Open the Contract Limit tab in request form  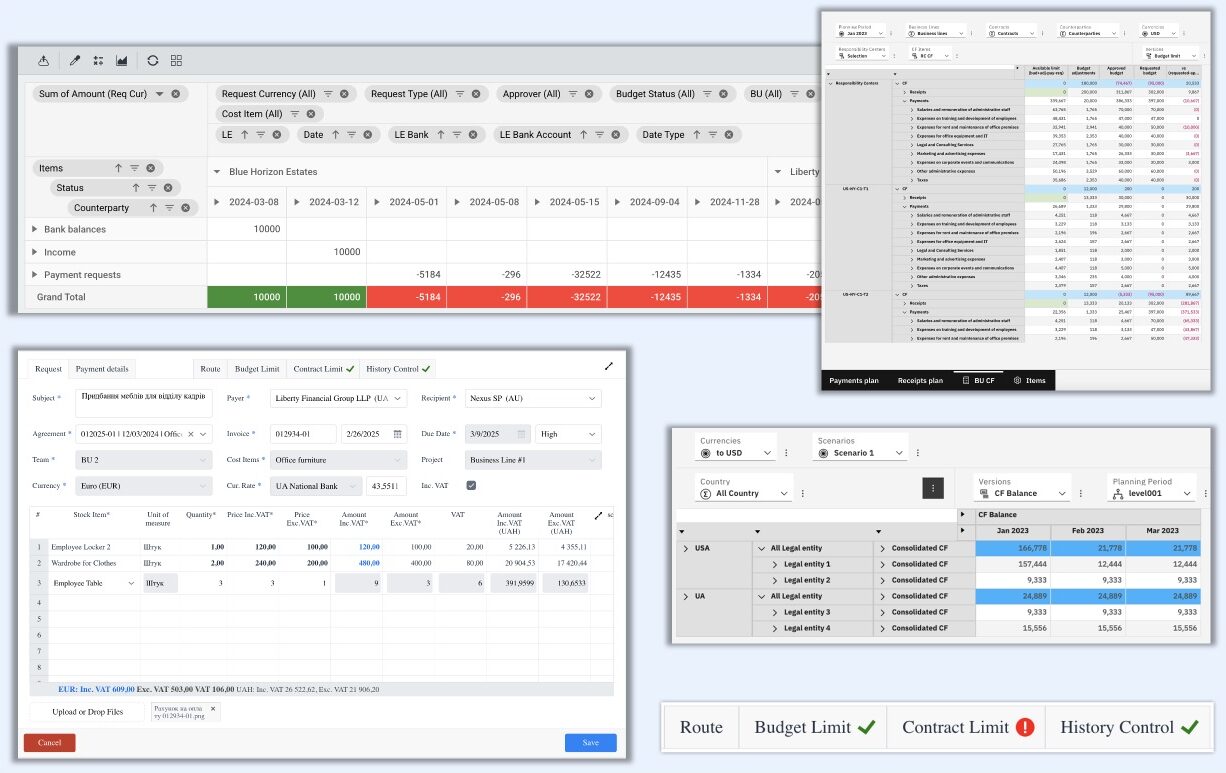[x=323, y=369]
